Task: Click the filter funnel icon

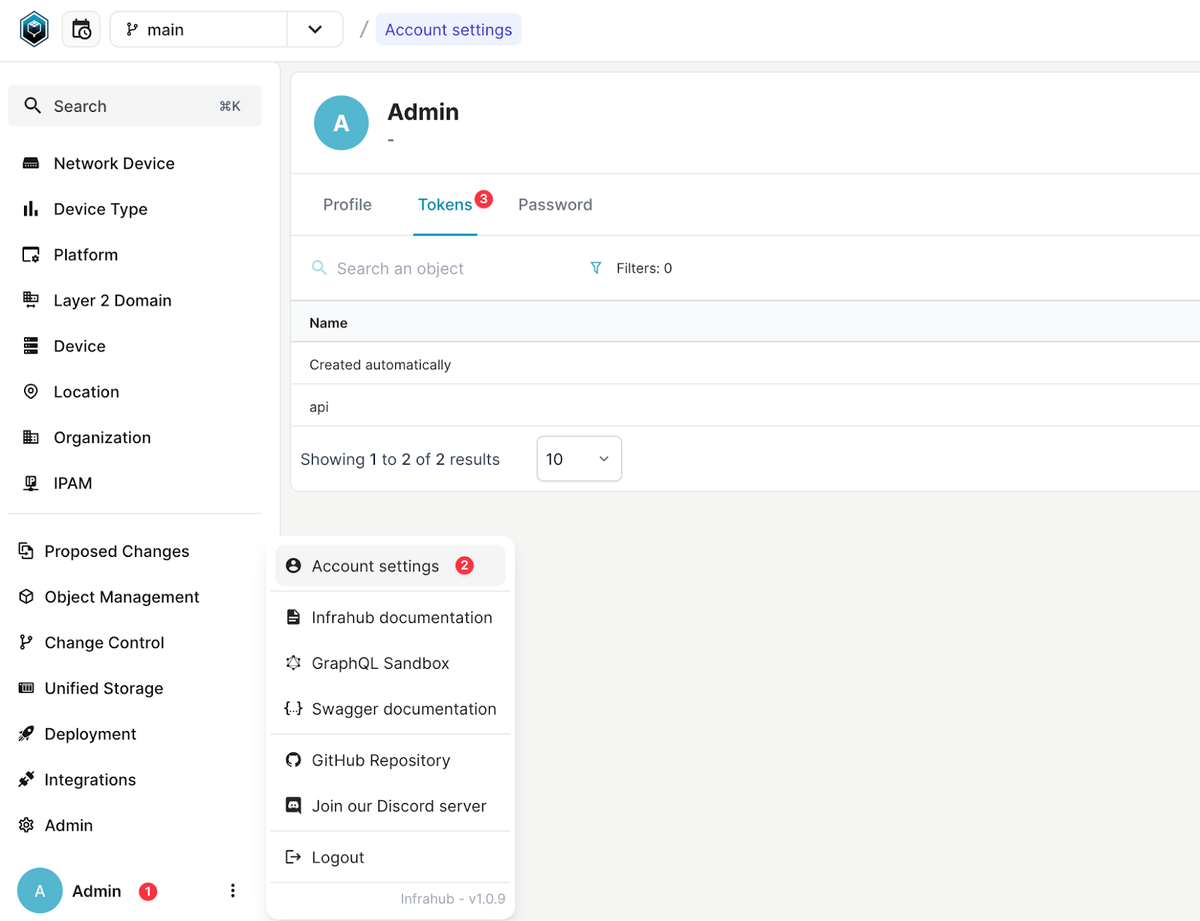Action: tap(596, 268)
